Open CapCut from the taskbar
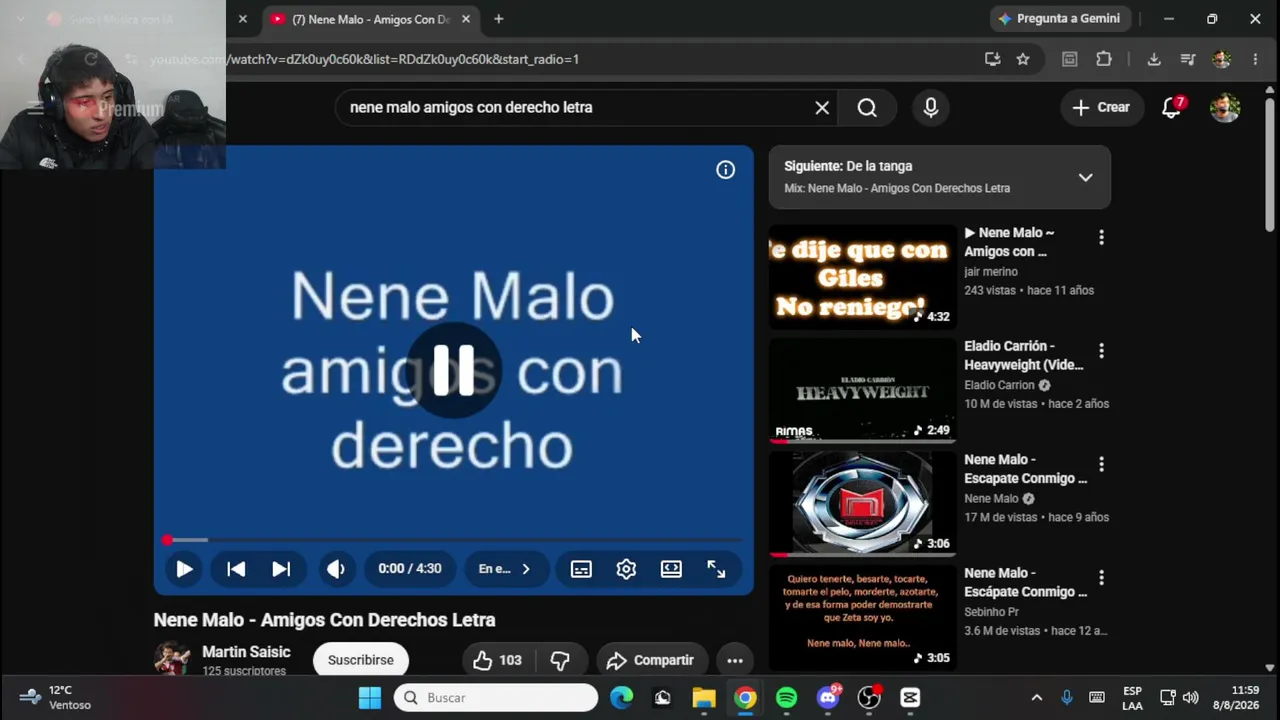Image resolution: width=1280 pixels, height=720 pixels. [x=910, y=697]
